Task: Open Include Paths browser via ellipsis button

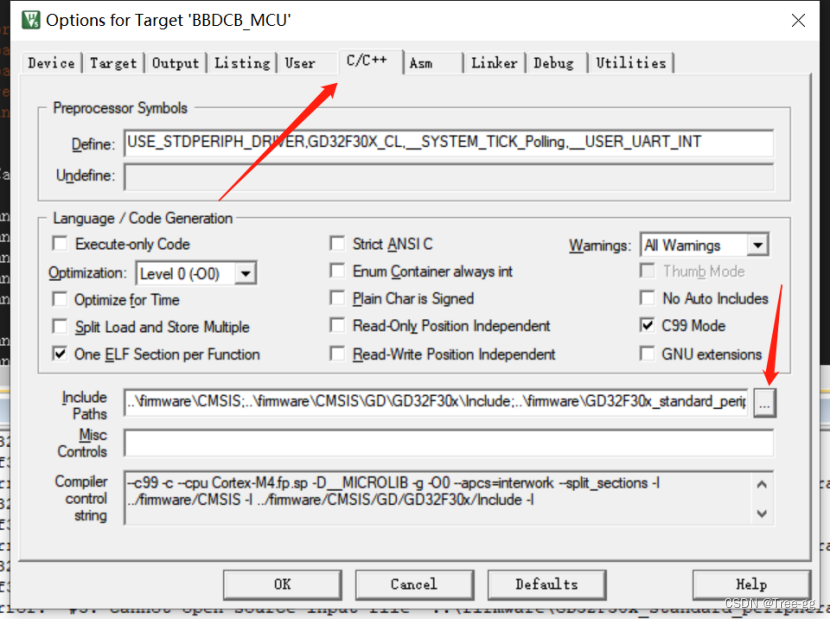Action: tap(764, 402)
